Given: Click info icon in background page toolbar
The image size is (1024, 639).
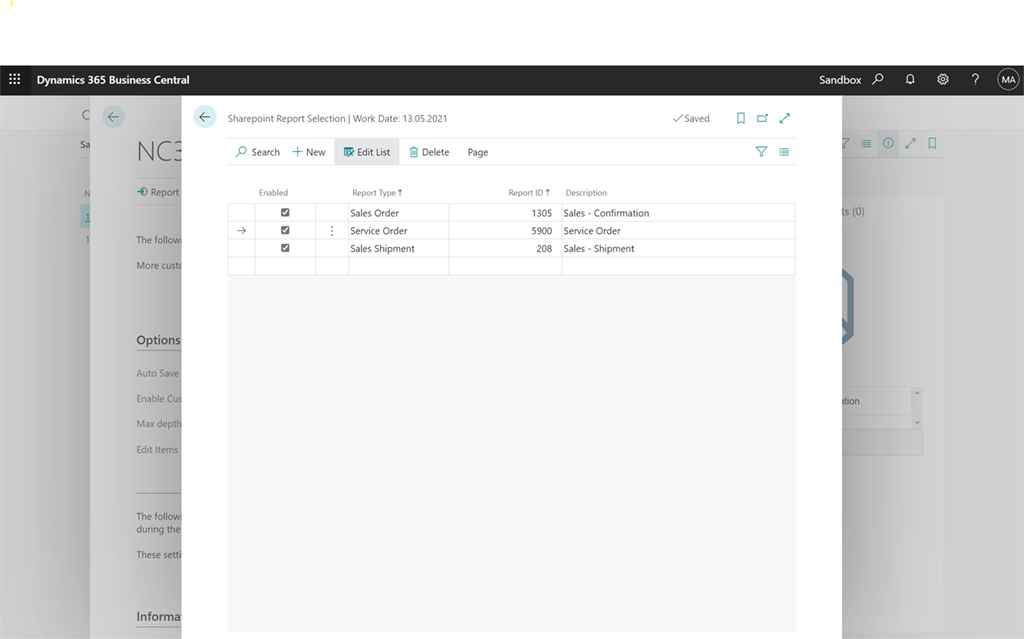Looking at the screenshot, I should [888, 143].
